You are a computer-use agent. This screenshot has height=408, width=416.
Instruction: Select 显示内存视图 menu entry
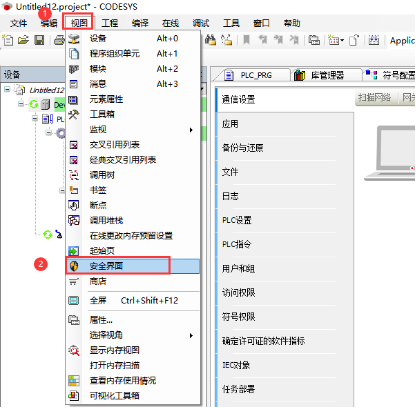pyautogui.click(x=133, y=350)
